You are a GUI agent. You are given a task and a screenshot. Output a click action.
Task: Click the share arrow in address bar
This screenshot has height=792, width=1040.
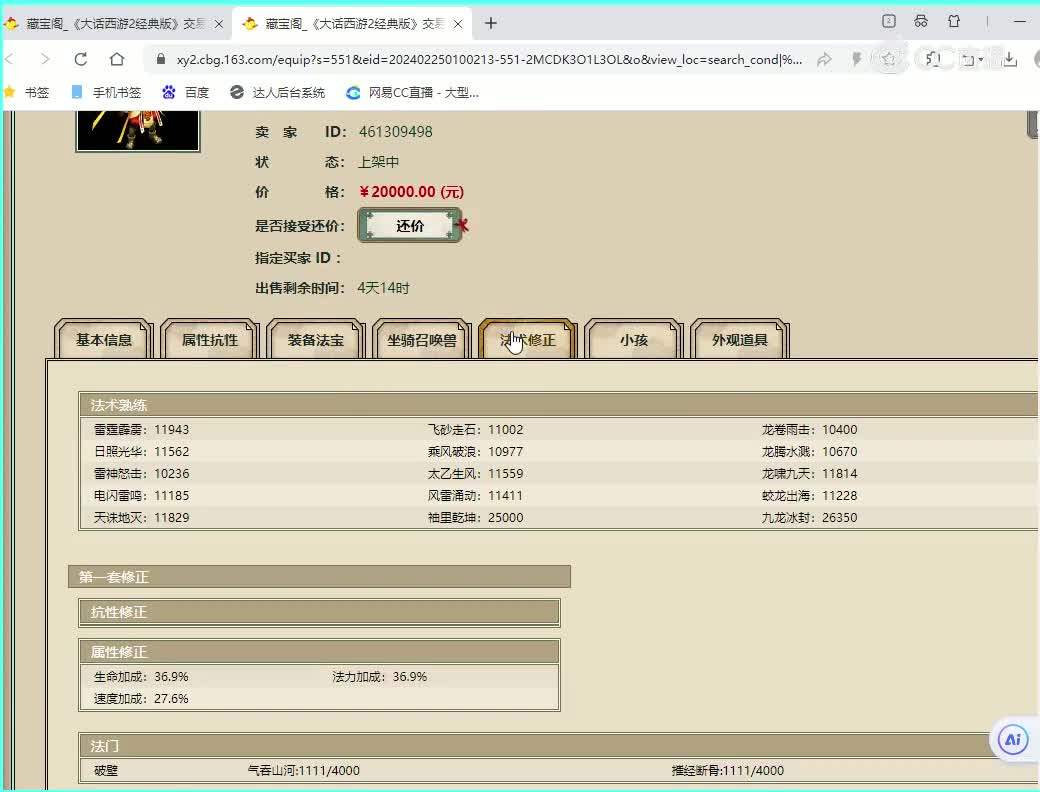click(x=824, y=59)
